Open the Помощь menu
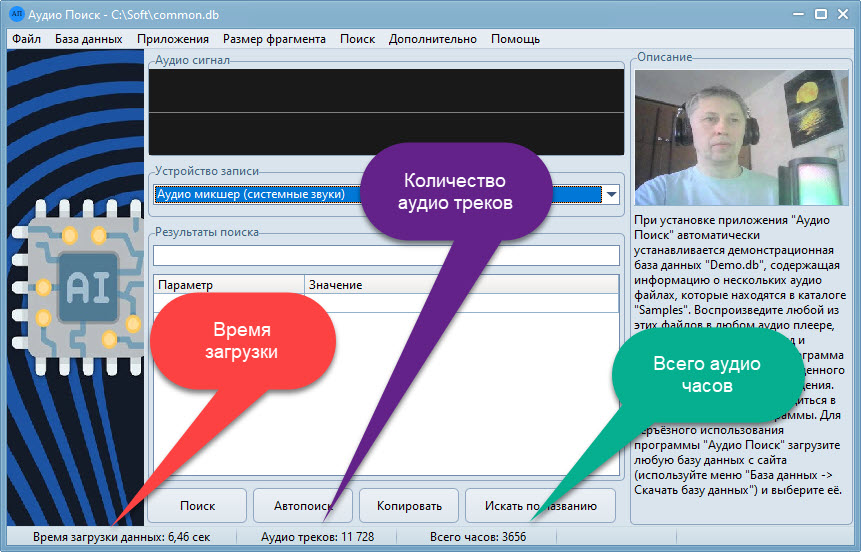The height and width of the screenshot is (552, 861). click(x=515, y=39)
